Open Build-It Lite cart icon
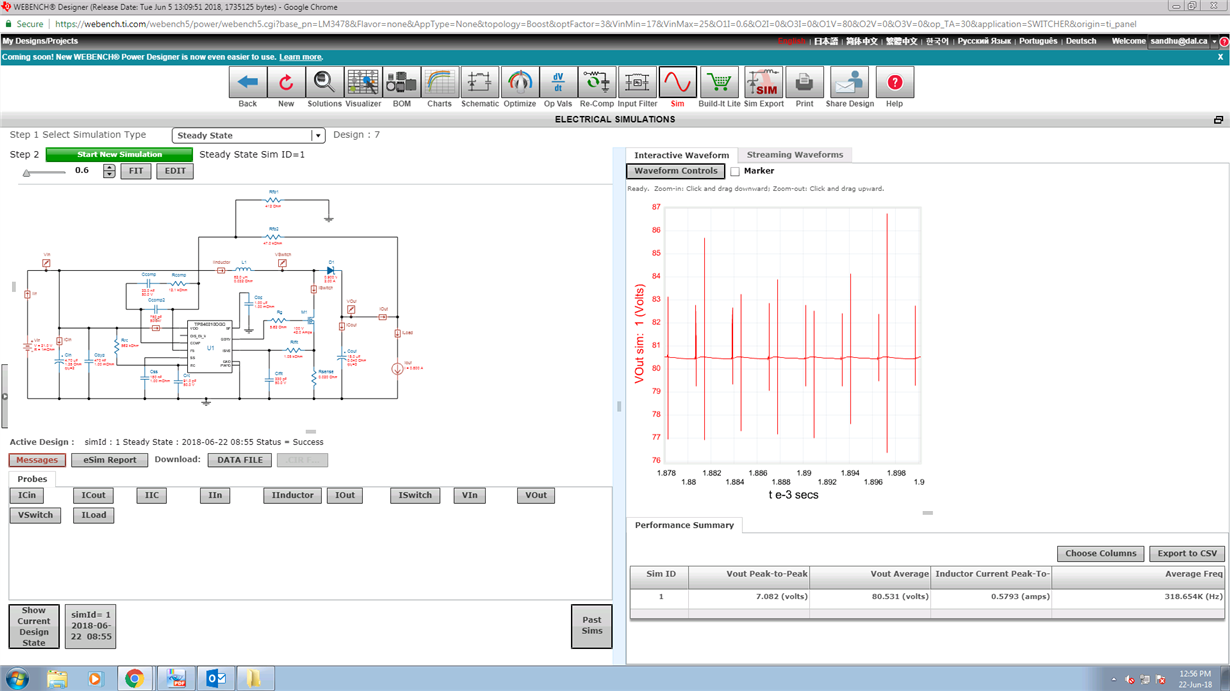The width and height of the screenshot is (1230, 691). coord(719,82)
